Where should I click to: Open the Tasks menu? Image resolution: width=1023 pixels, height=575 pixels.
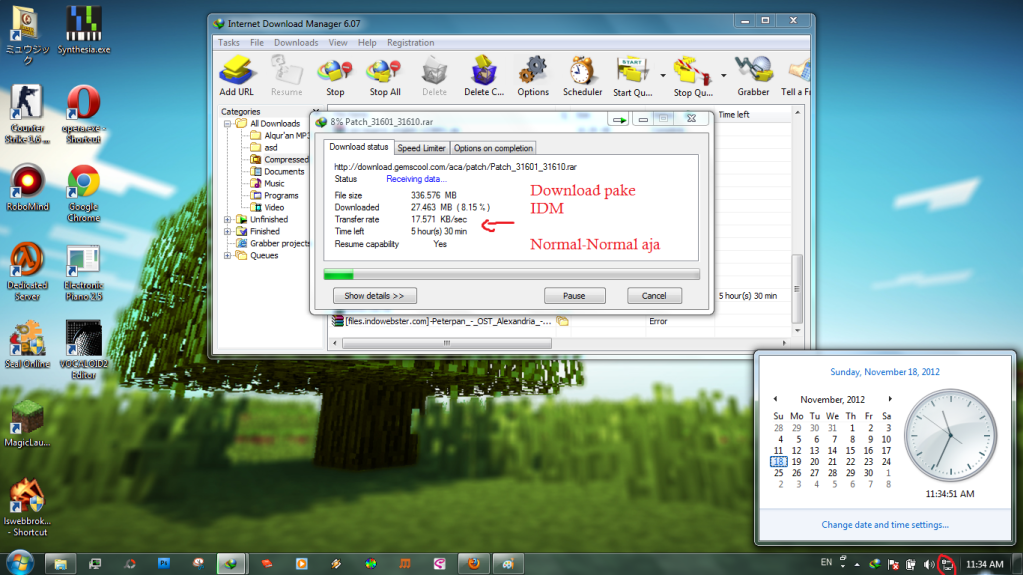pyautogui.click(x=228, y=42)
